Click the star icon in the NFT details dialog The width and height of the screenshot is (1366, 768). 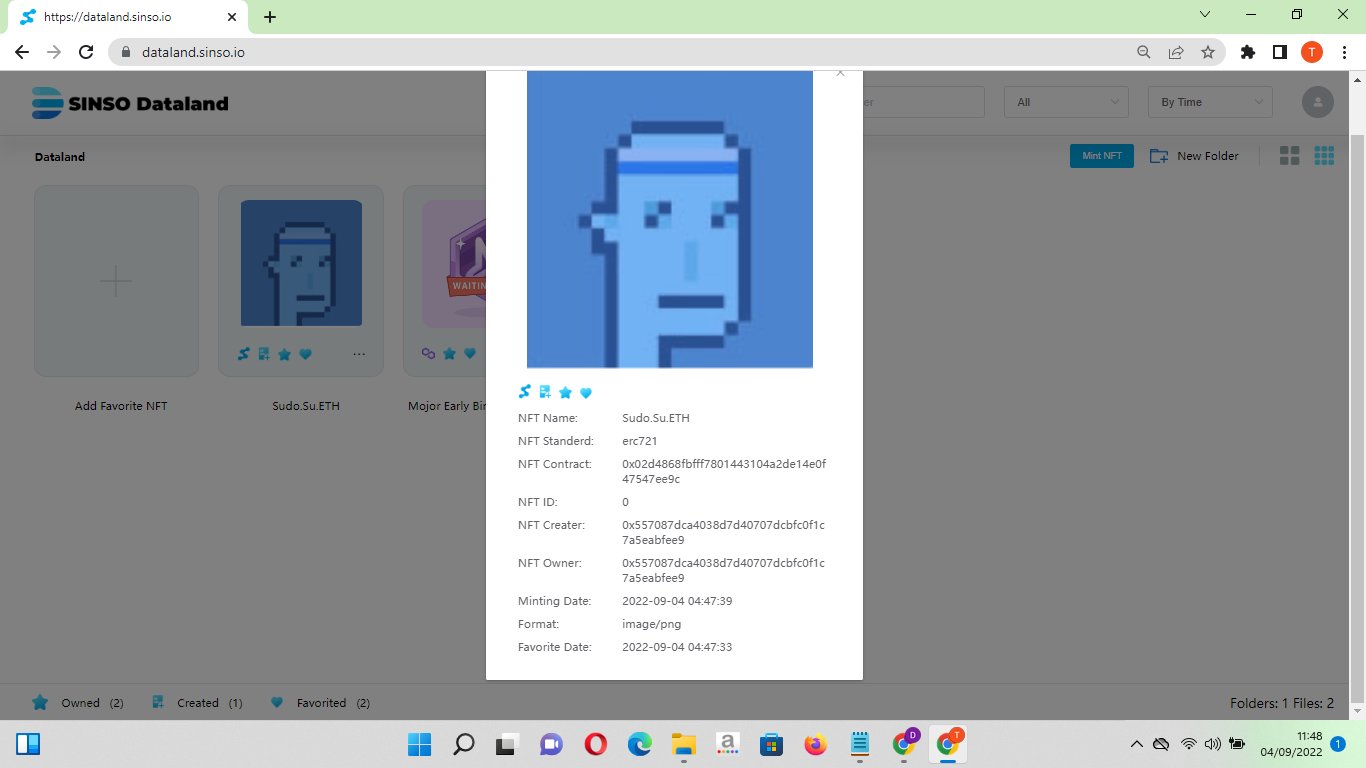tap(565, 393)
